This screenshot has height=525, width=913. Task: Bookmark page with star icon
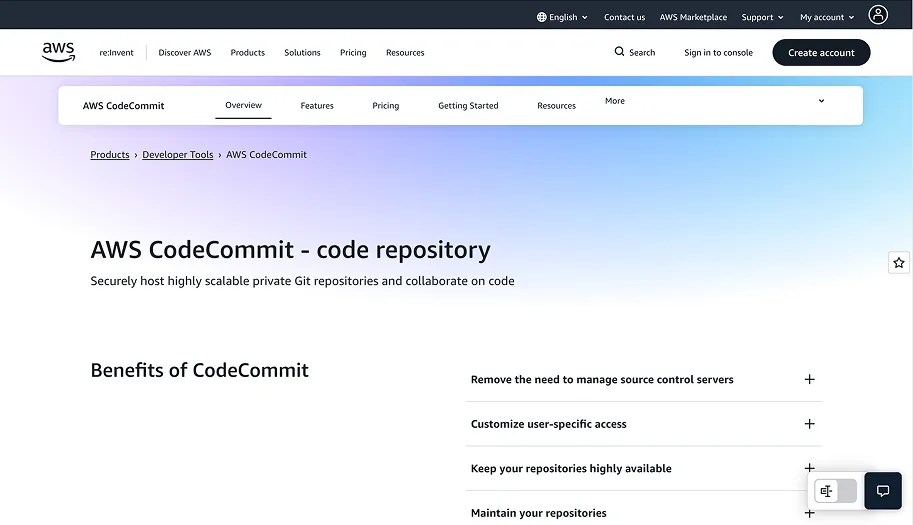898,262
